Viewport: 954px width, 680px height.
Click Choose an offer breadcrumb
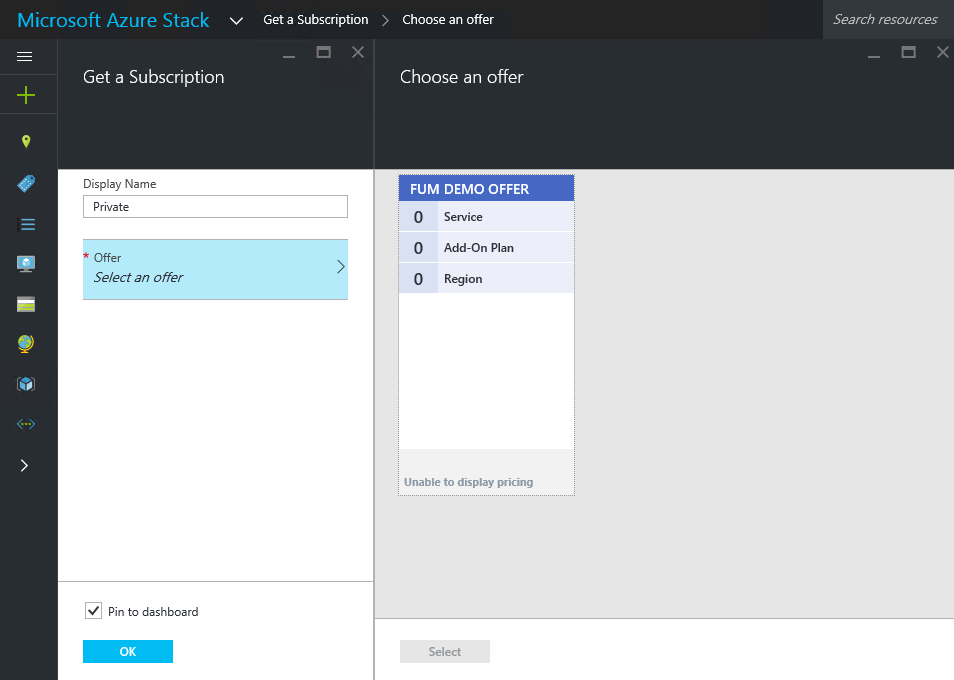tap(448, 20)
